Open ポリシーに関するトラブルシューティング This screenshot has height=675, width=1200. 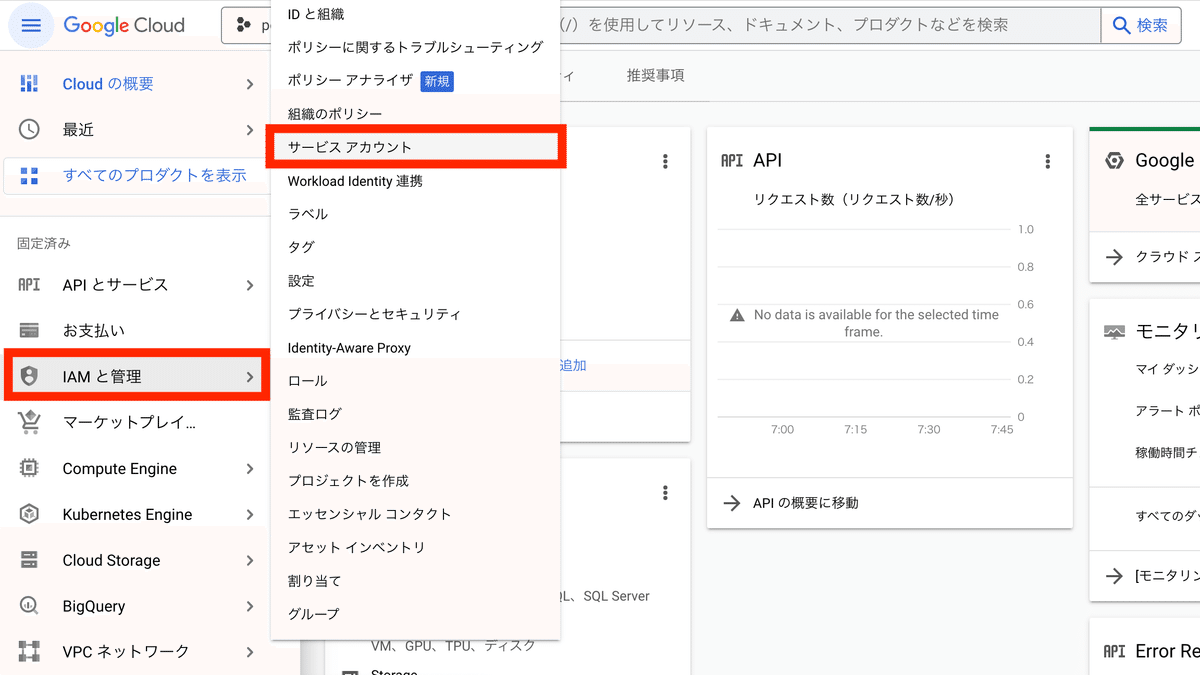[415, 47]
